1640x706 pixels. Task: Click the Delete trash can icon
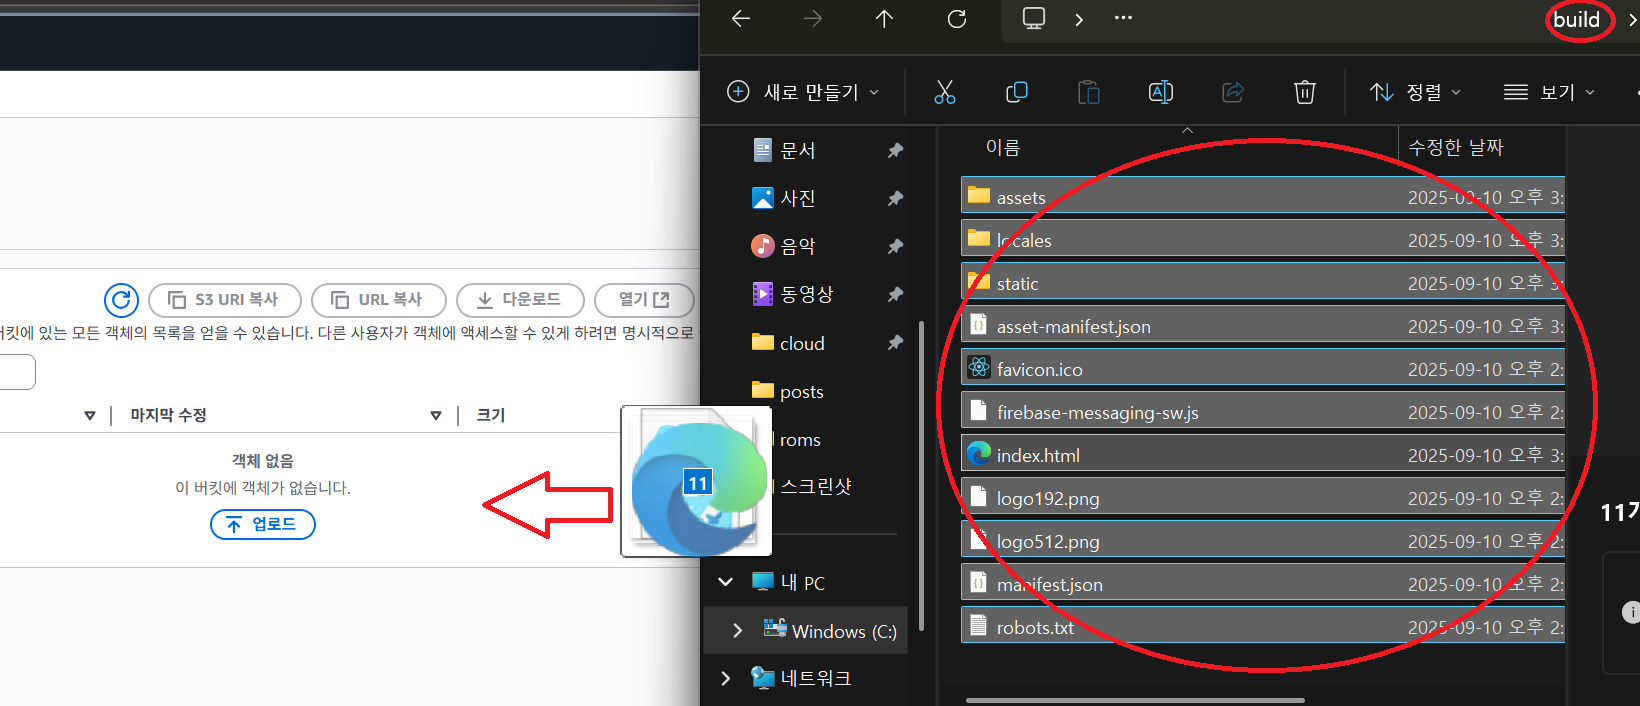point(1304,92)
